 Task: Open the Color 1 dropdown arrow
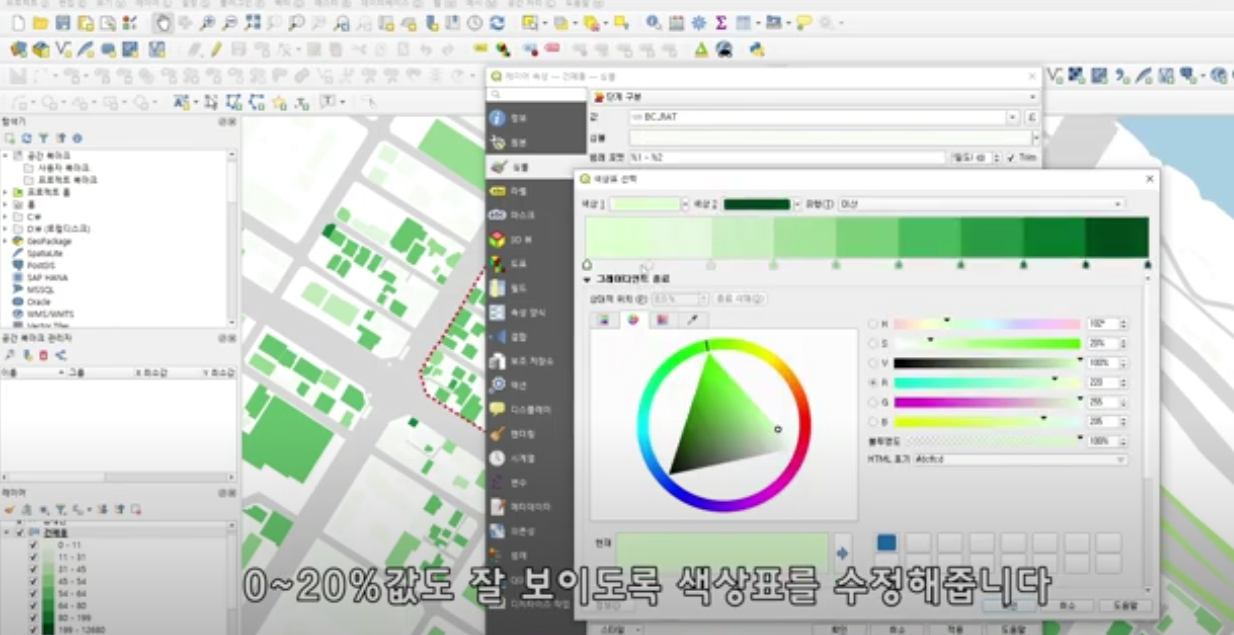click(x=686, y=204)
